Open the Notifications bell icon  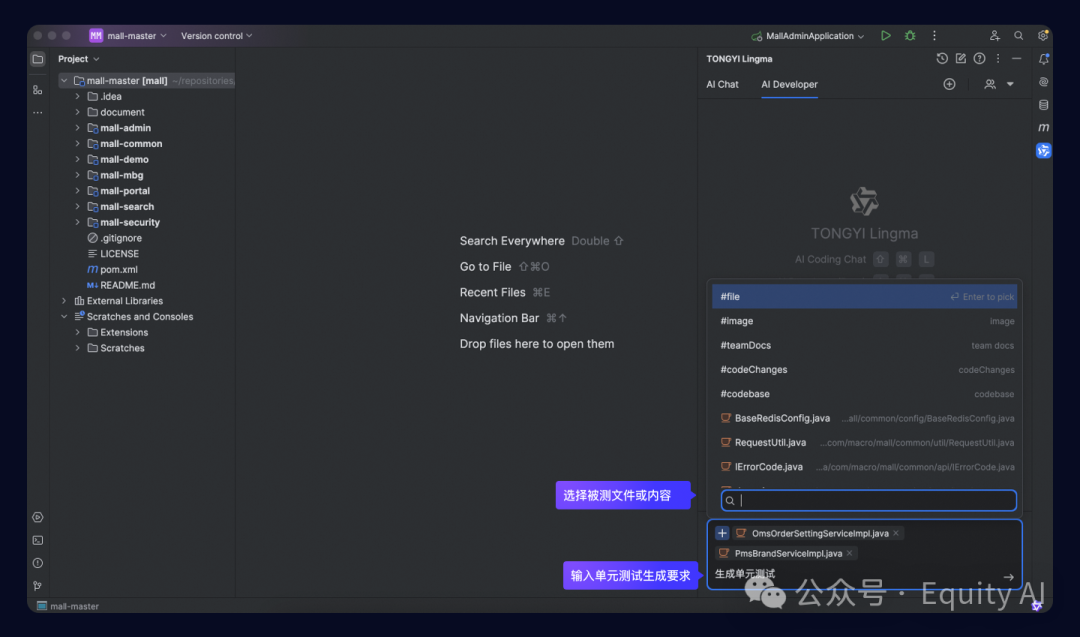tap(1043, 59)
